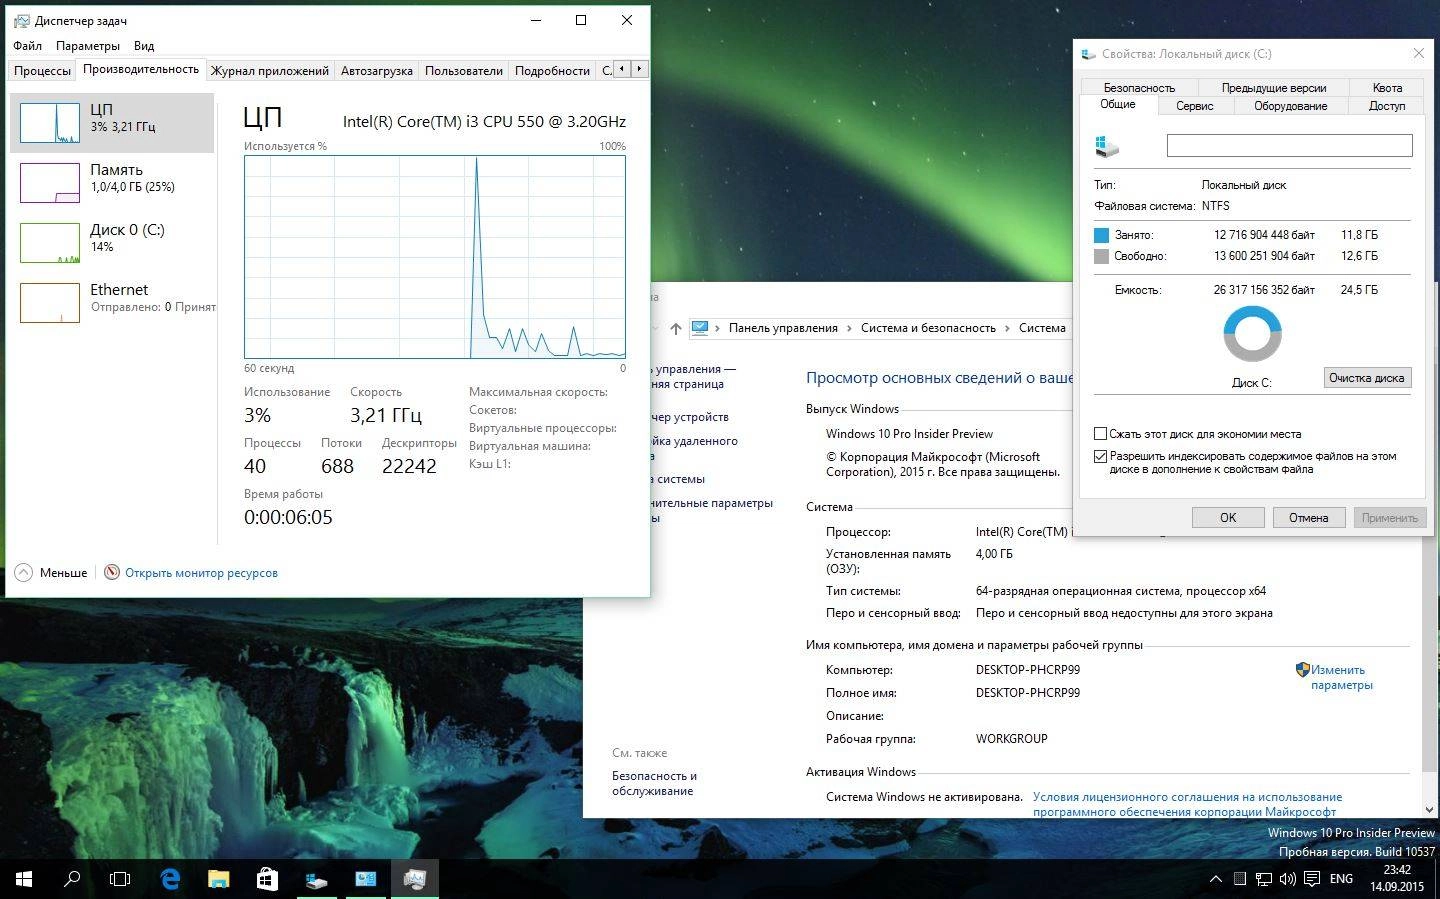This screenshot has width=1440, height=899.
Task: Open the Сервис tab in disk properties
Action: [1194, 106]
